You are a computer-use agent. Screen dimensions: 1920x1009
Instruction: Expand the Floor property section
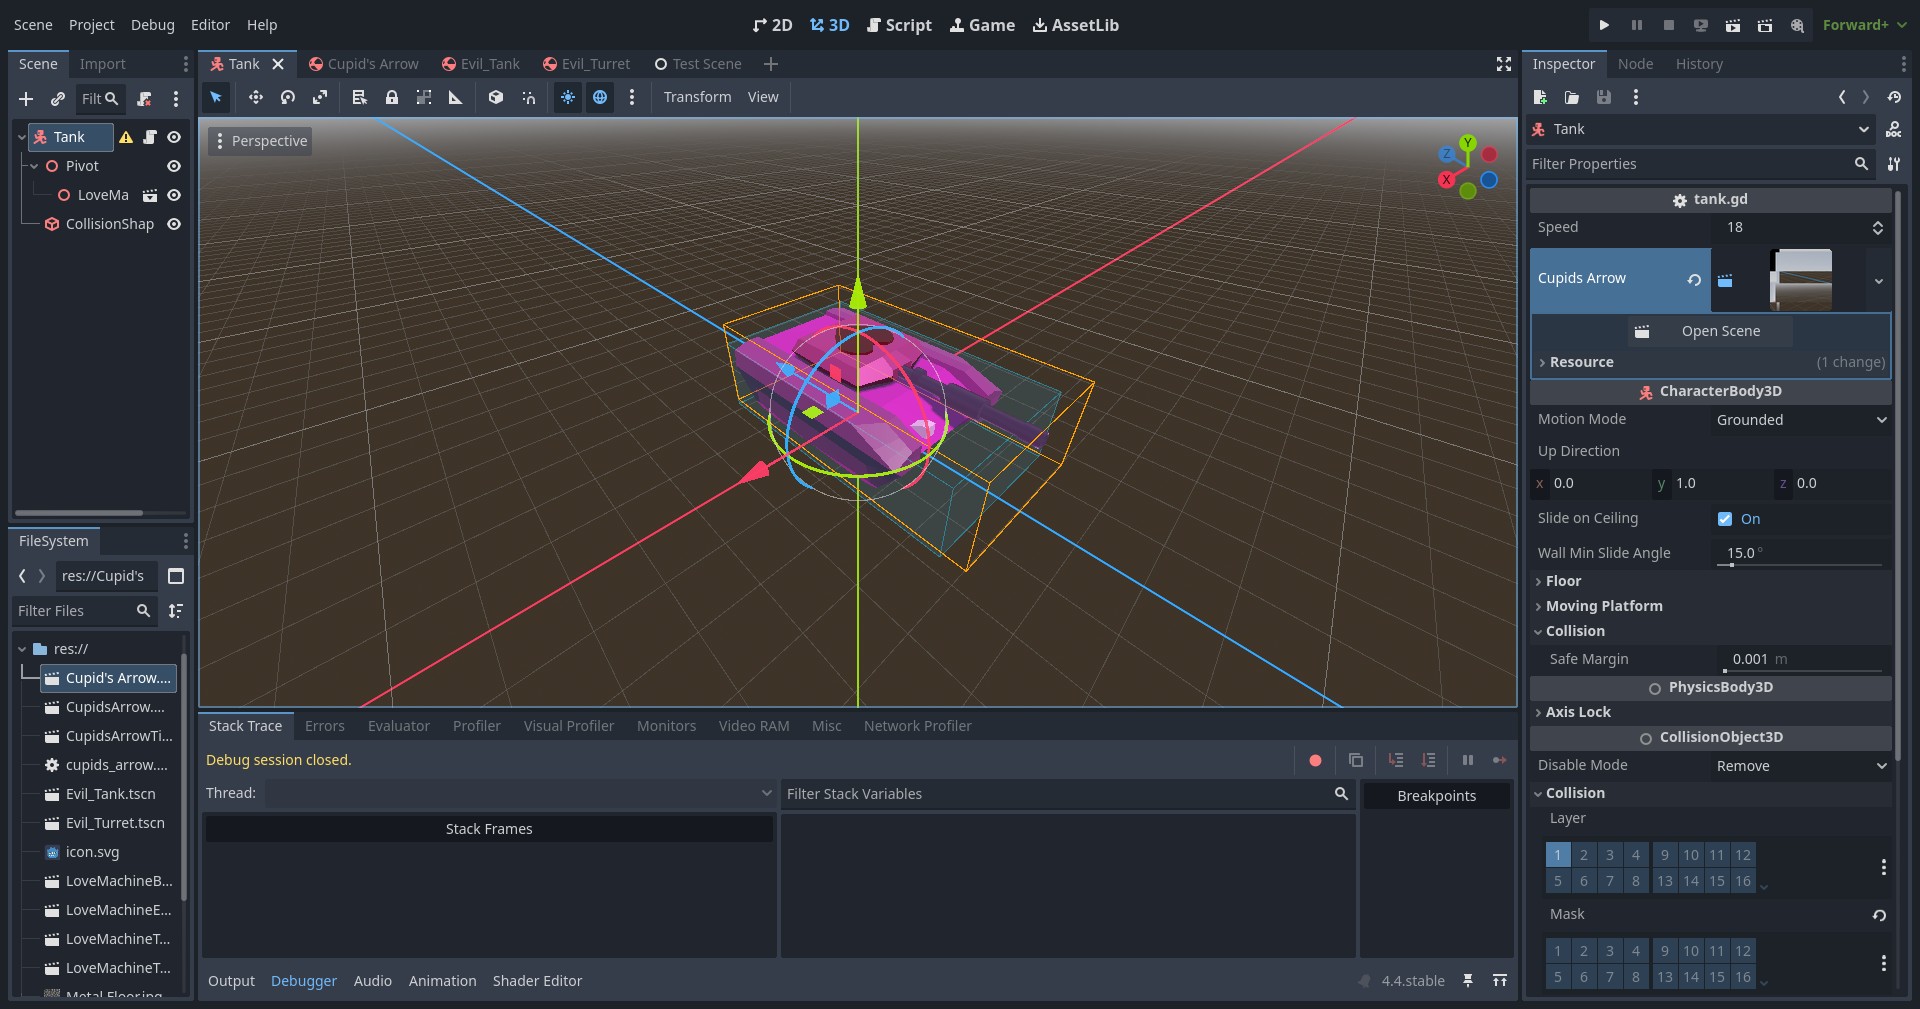click(x=1563, y=581)
